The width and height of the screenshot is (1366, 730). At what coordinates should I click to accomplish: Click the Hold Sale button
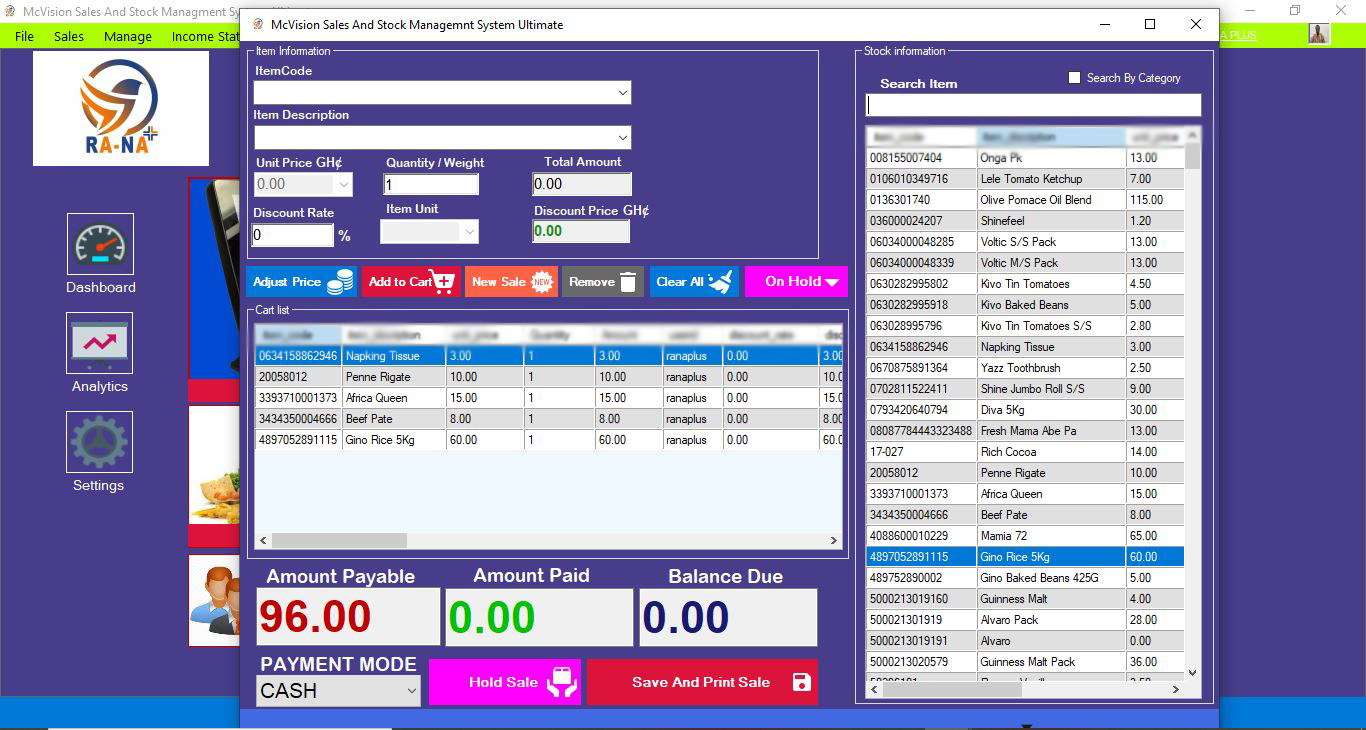[x=505, y=682]
